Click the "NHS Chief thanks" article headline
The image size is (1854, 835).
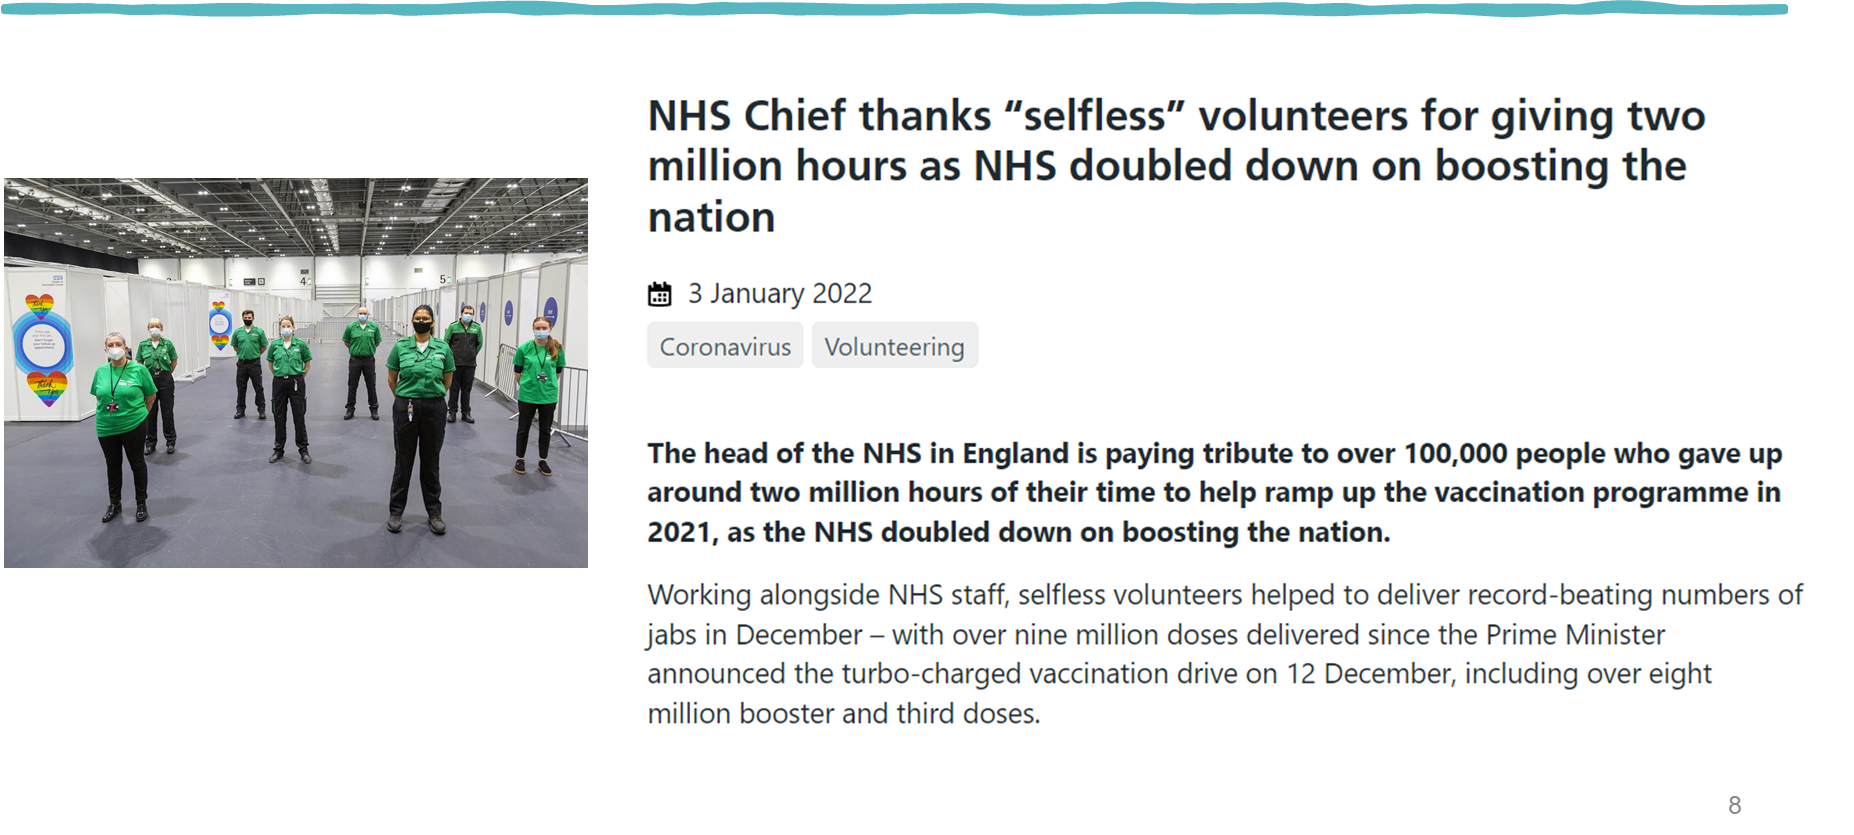pos(1176,166)
